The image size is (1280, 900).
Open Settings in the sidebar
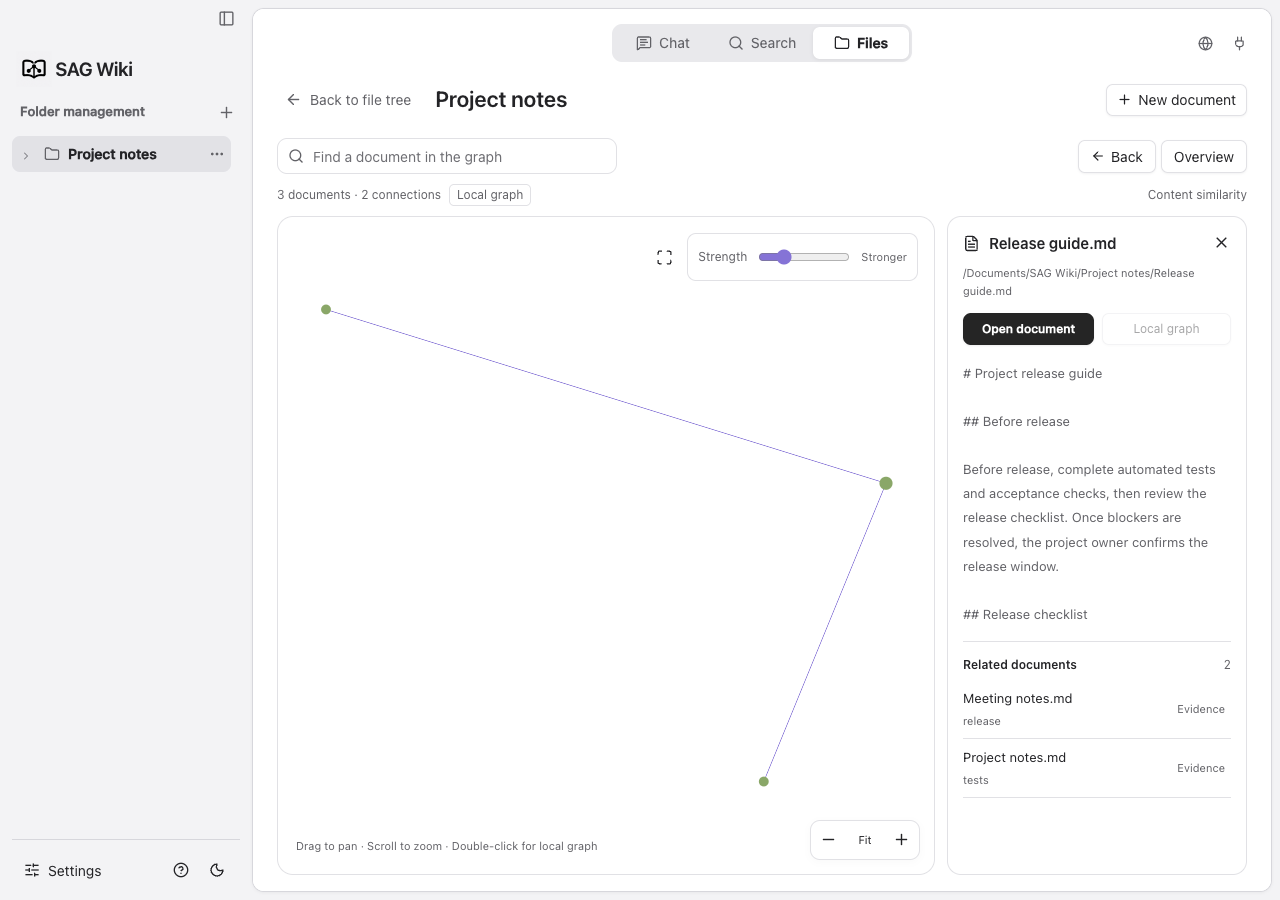(x=63, y=871)
